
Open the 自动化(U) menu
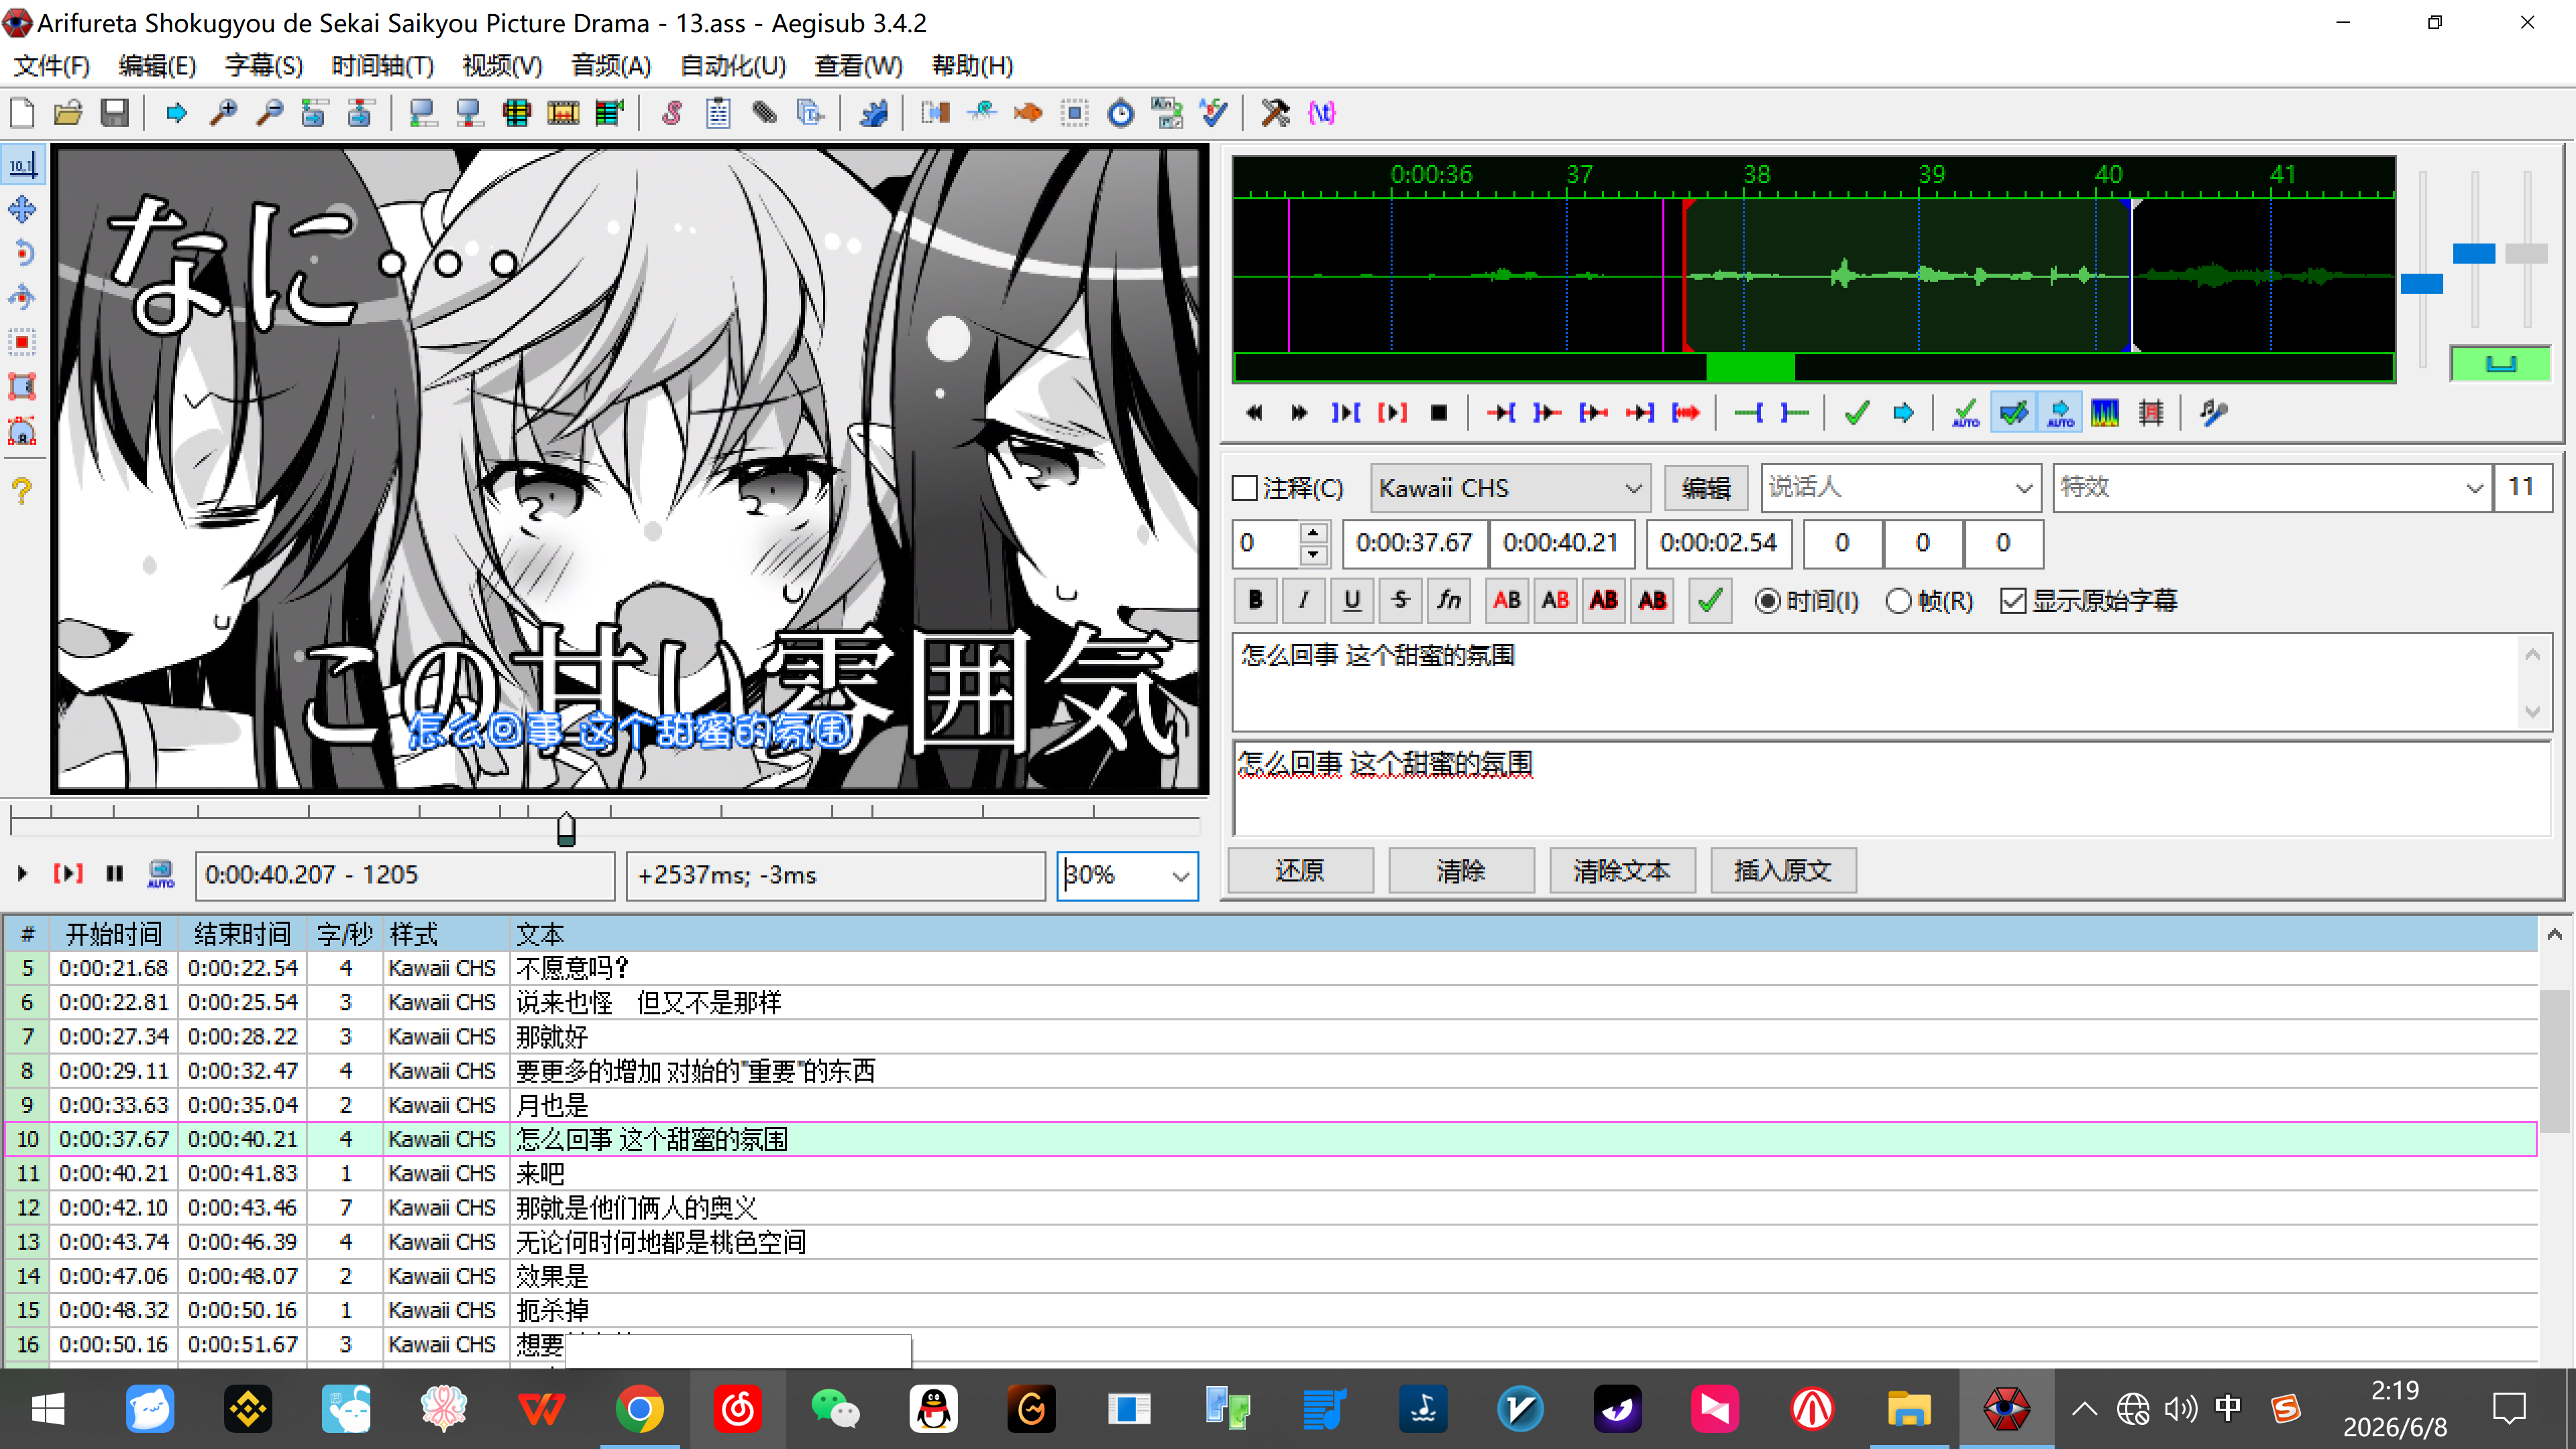point(733,66)
